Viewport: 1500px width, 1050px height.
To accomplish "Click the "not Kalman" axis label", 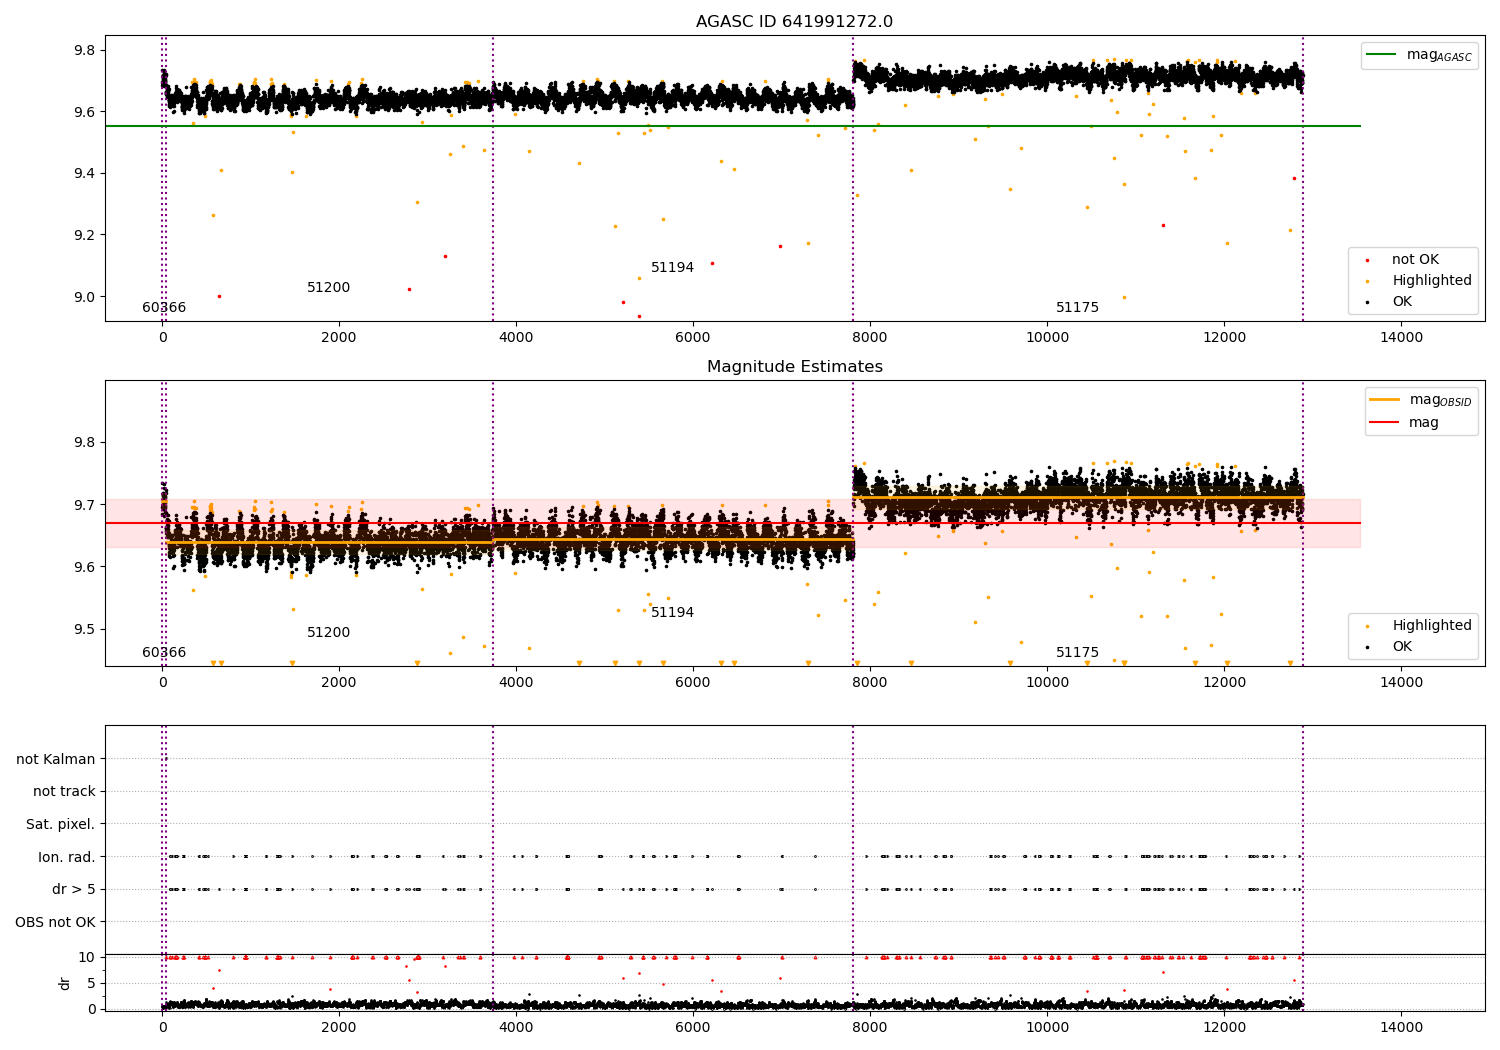I will [56, 760].
